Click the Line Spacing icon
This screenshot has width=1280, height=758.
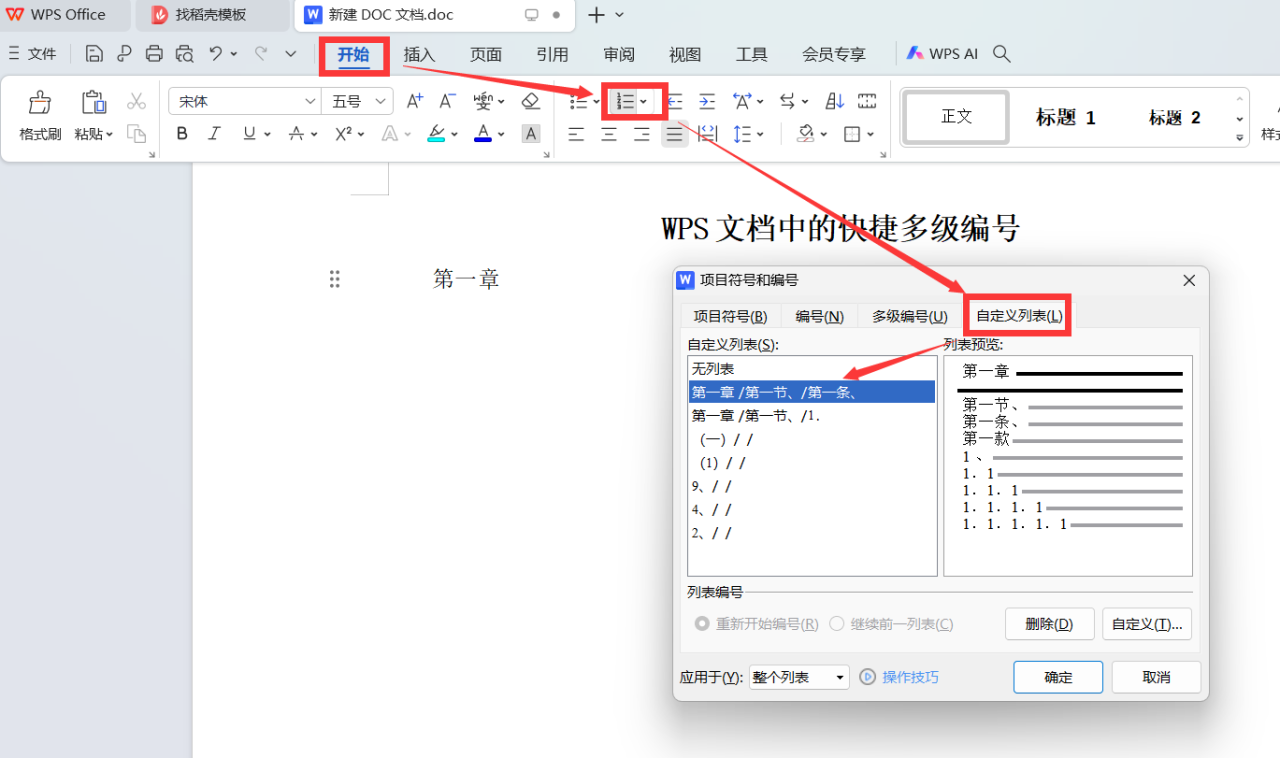[x=742, y=134]
